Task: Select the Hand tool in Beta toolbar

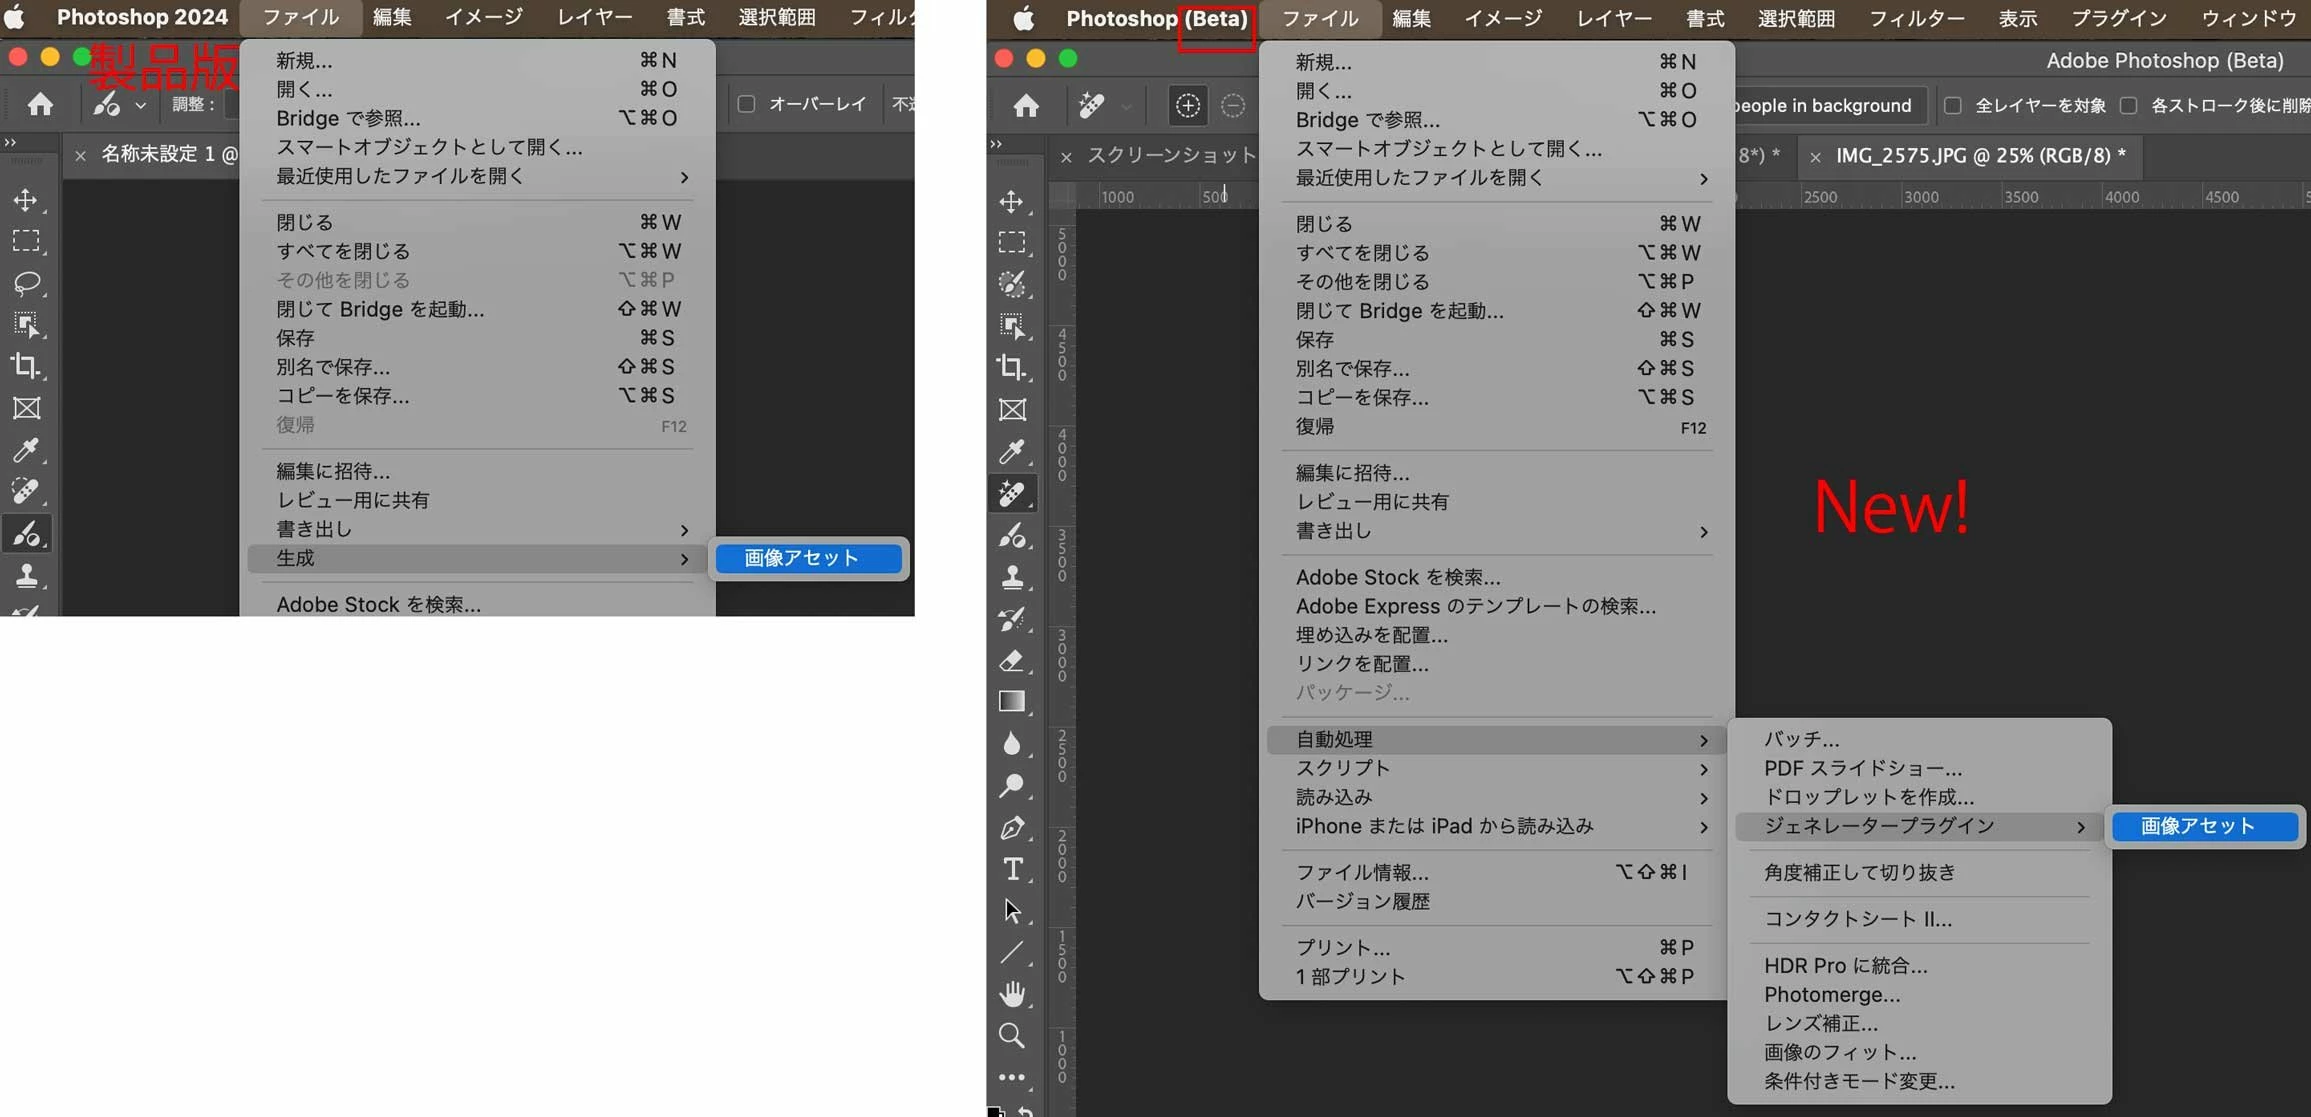Action: (1012, 993)
